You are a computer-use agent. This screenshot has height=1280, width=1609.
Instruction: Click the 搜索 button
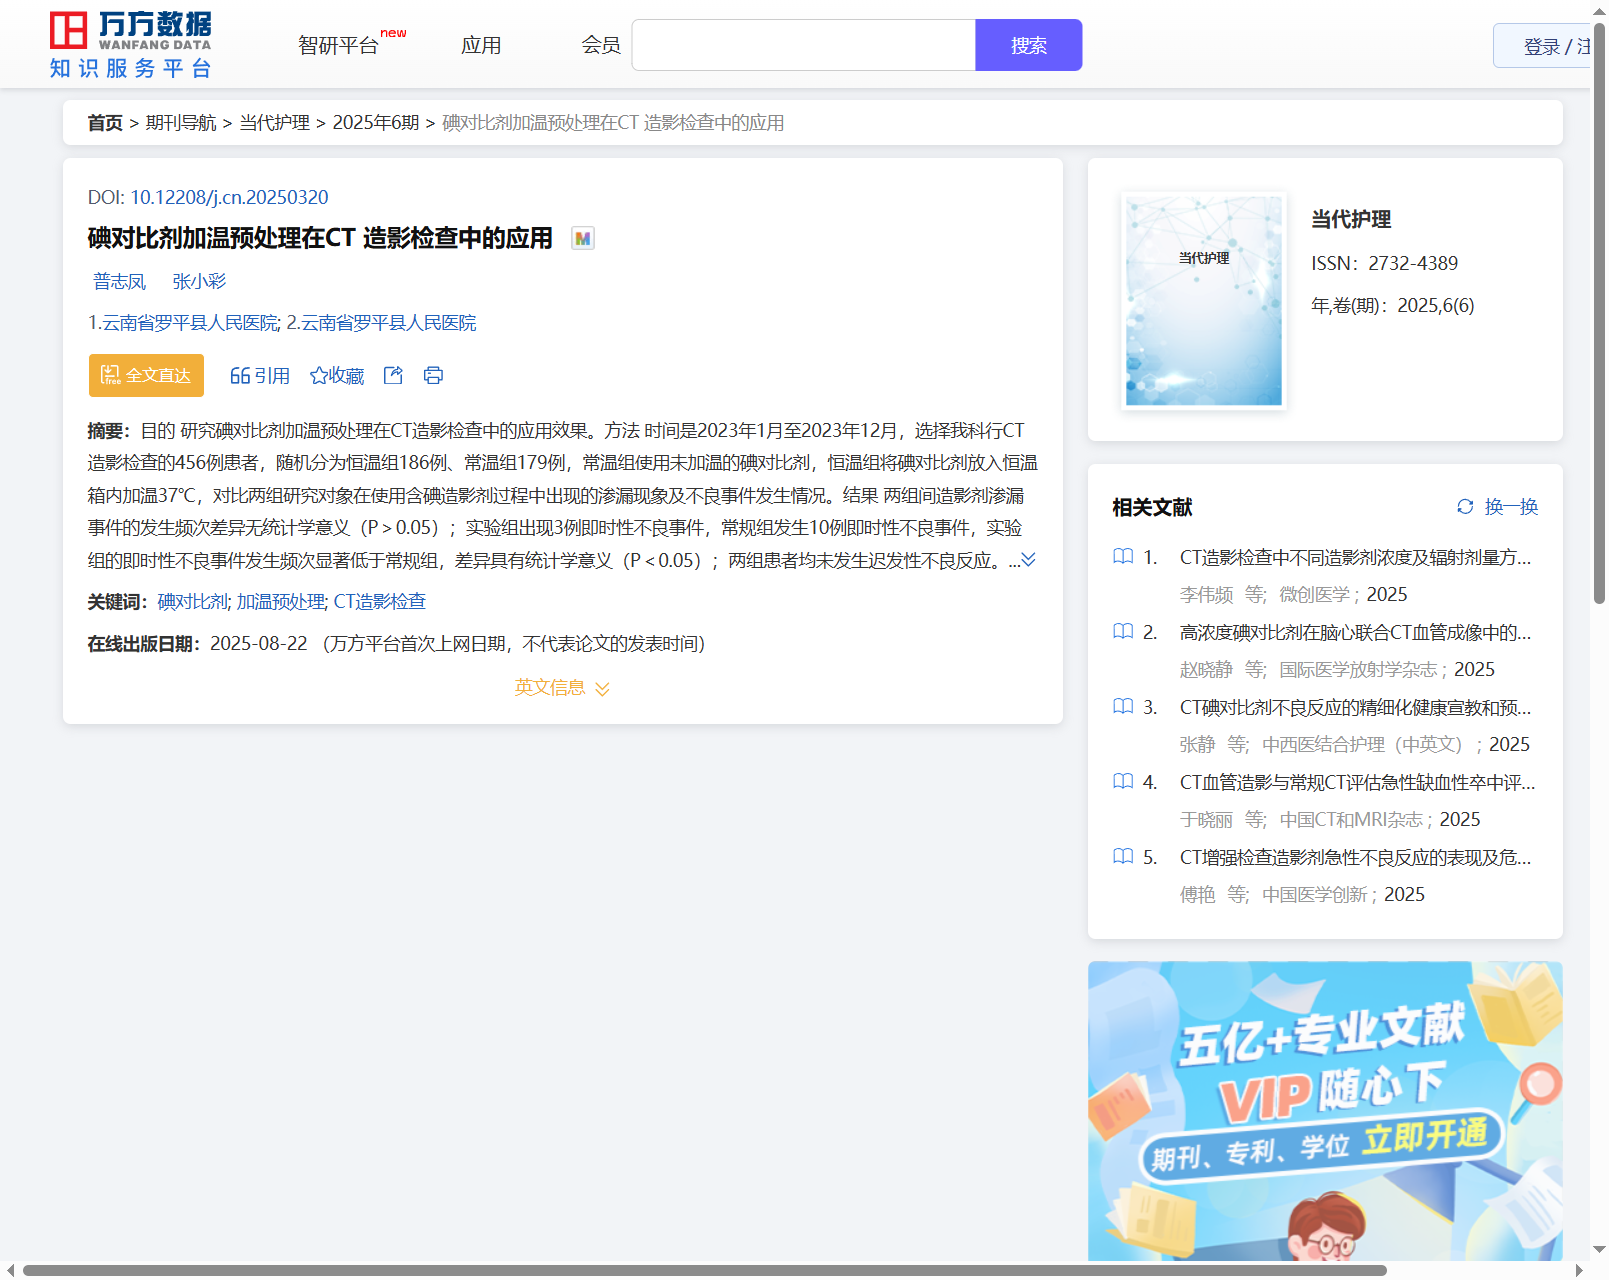(1028, 45)
